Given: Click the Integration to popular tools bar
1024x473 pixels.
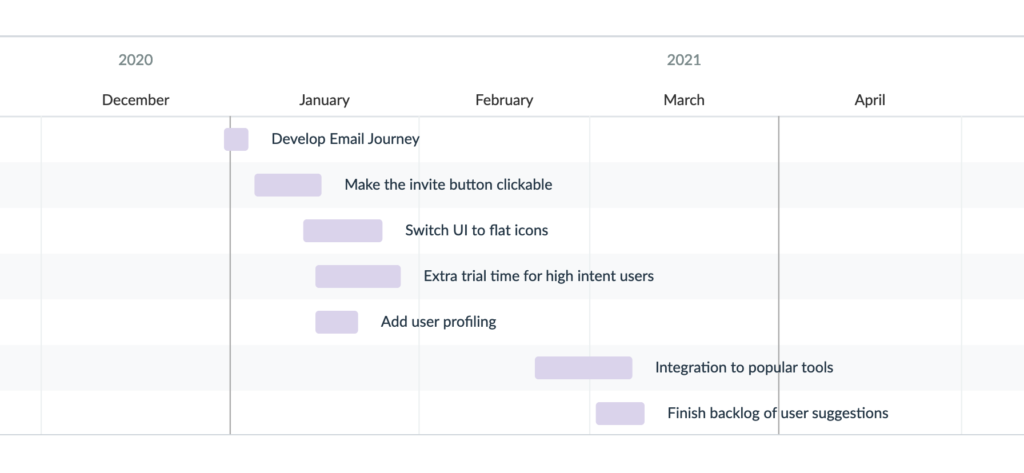Looking at the screenshot, I should [x=584, y=368].
